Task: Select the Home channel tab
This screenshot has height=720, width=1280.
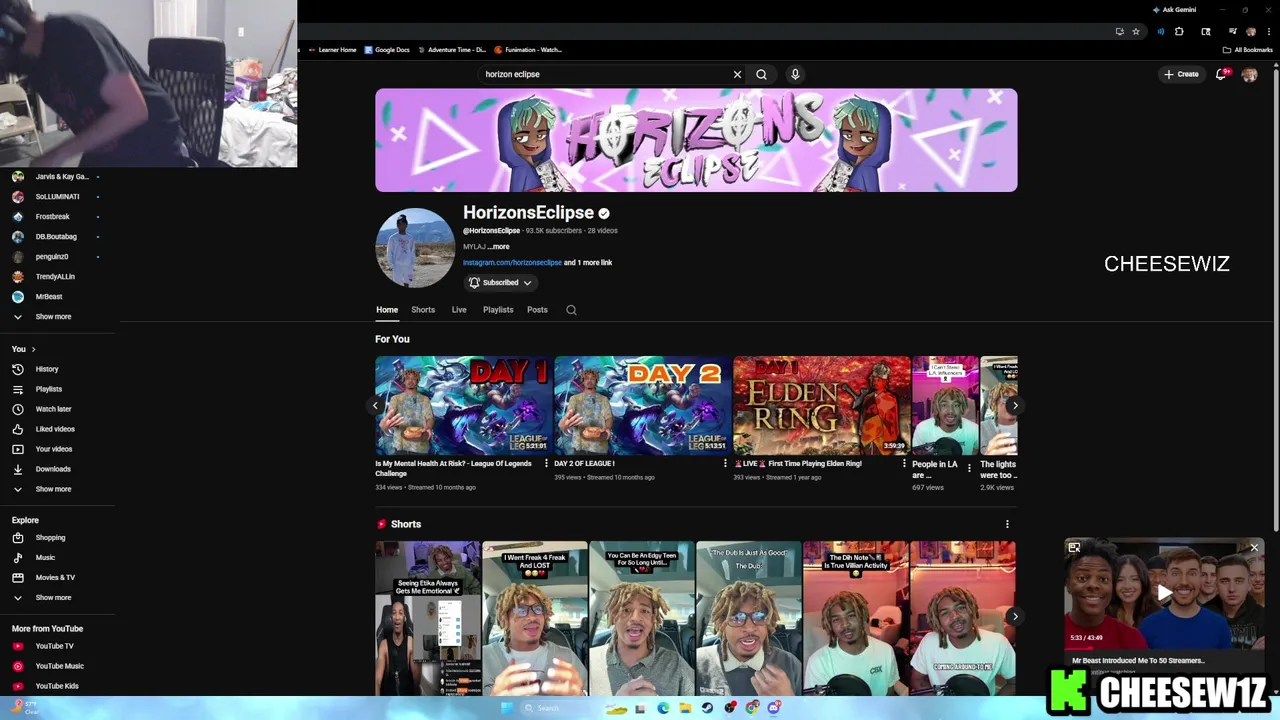Action: coord(387,310)
